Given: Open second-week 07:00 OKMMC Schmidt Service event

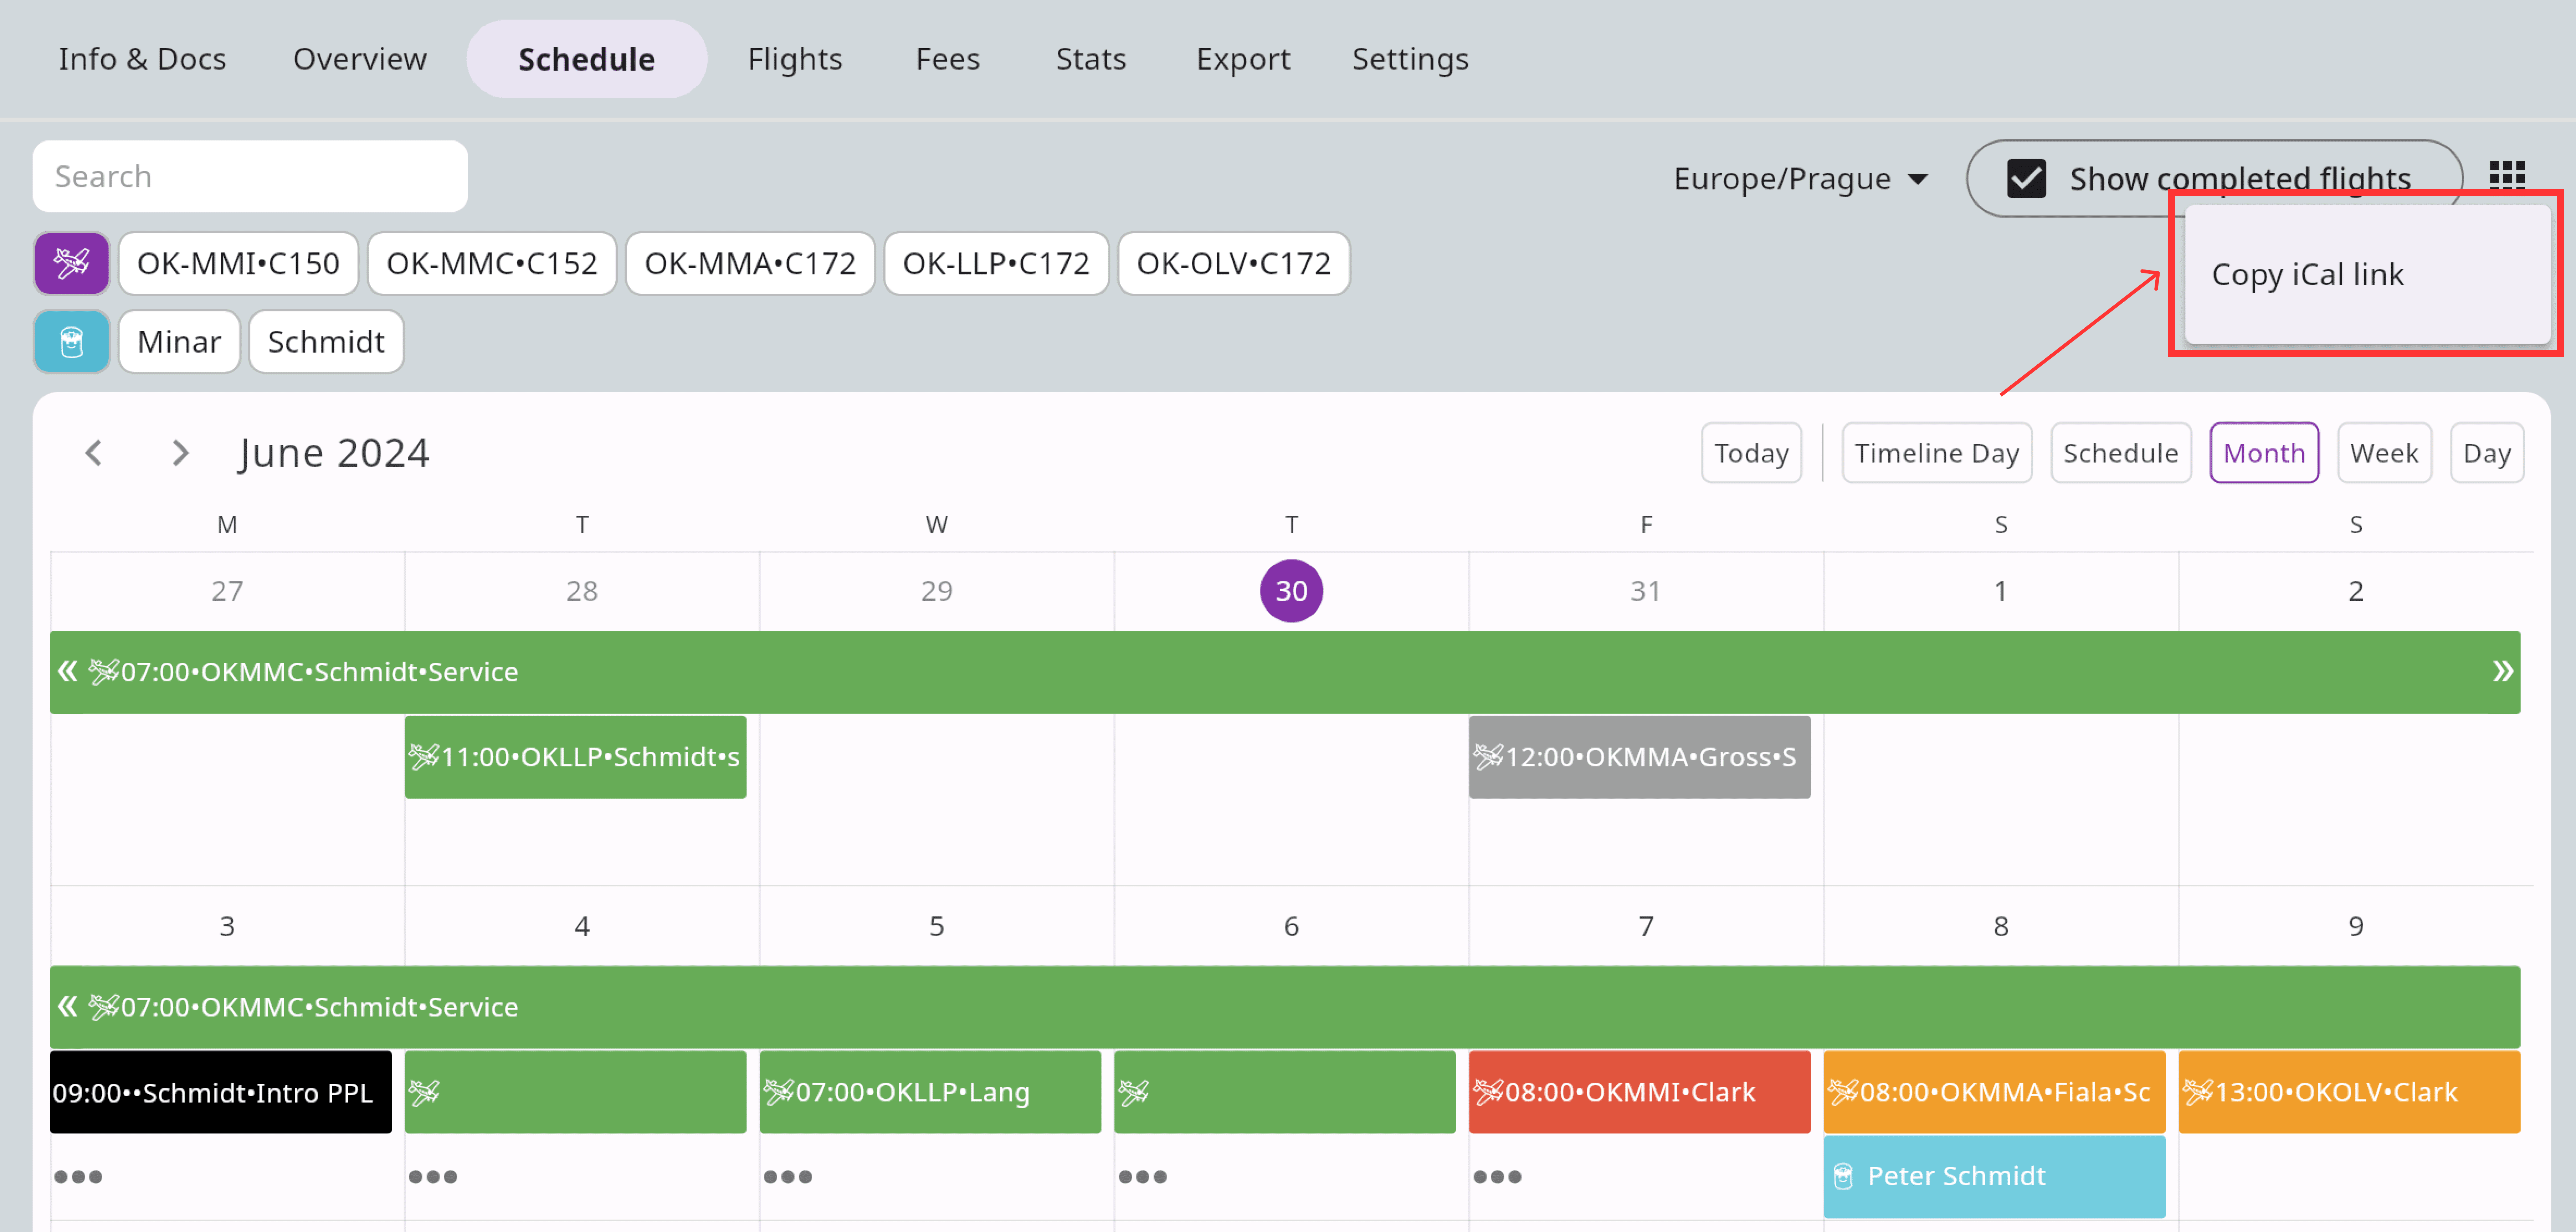Looking at the screenshot, I should click(1285, 1007).
